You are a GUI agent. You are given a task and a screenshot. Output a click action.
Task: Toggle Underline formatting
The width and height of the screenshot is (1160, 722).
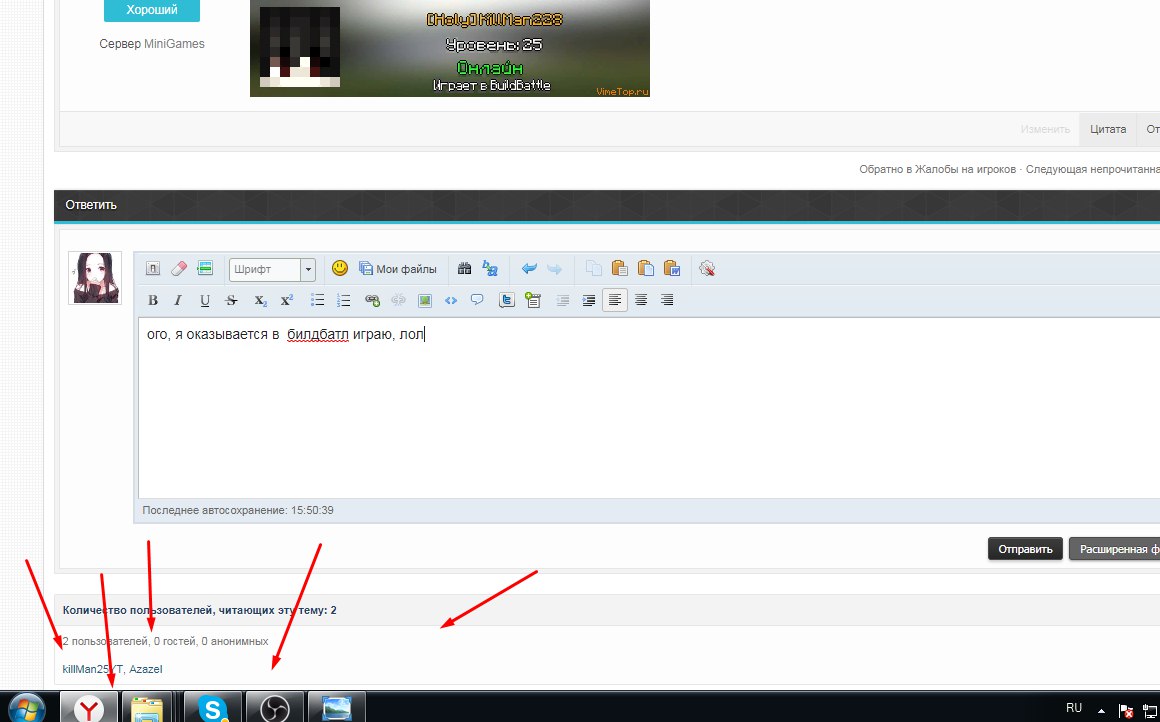pos(204,300)
